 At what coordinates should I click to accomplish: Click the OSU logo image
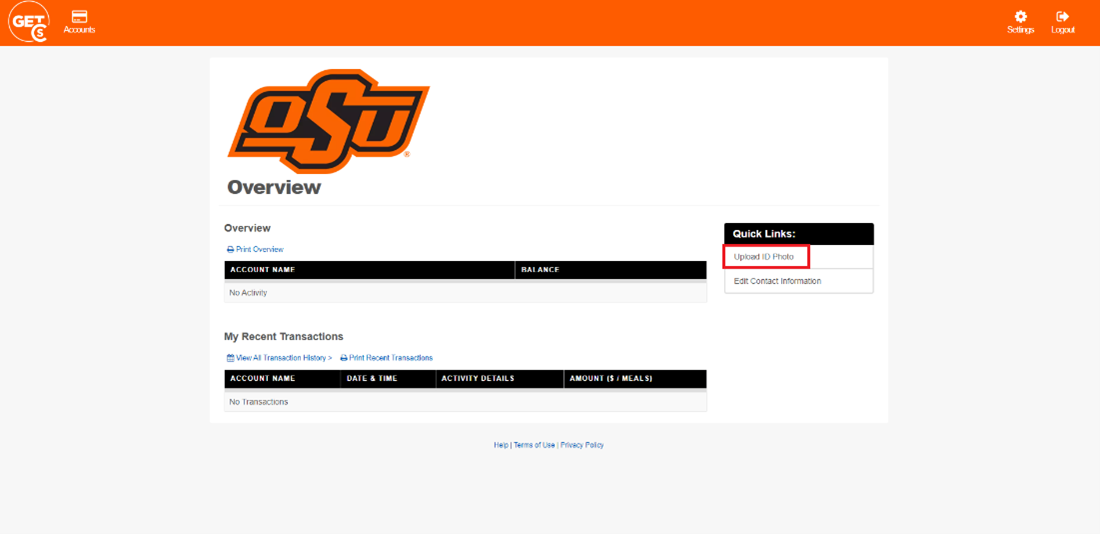tap(329, 114)
